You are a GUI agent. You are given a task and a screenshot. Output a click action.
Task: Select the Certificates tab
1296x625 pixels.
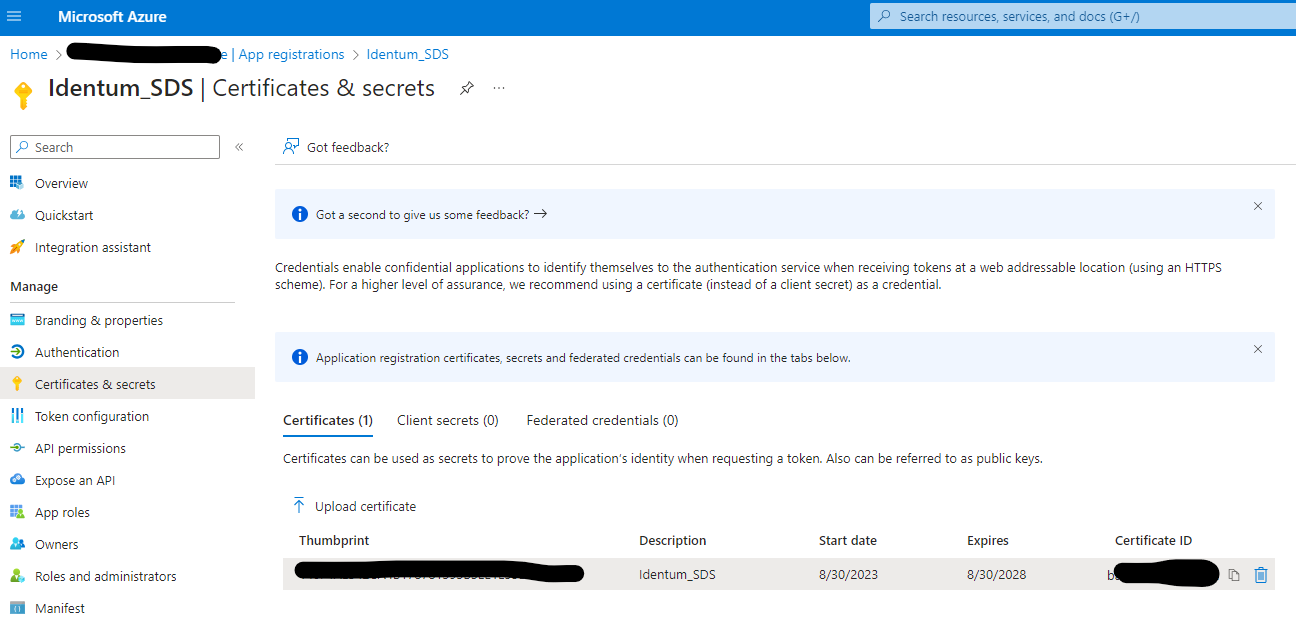coord(328,420)
